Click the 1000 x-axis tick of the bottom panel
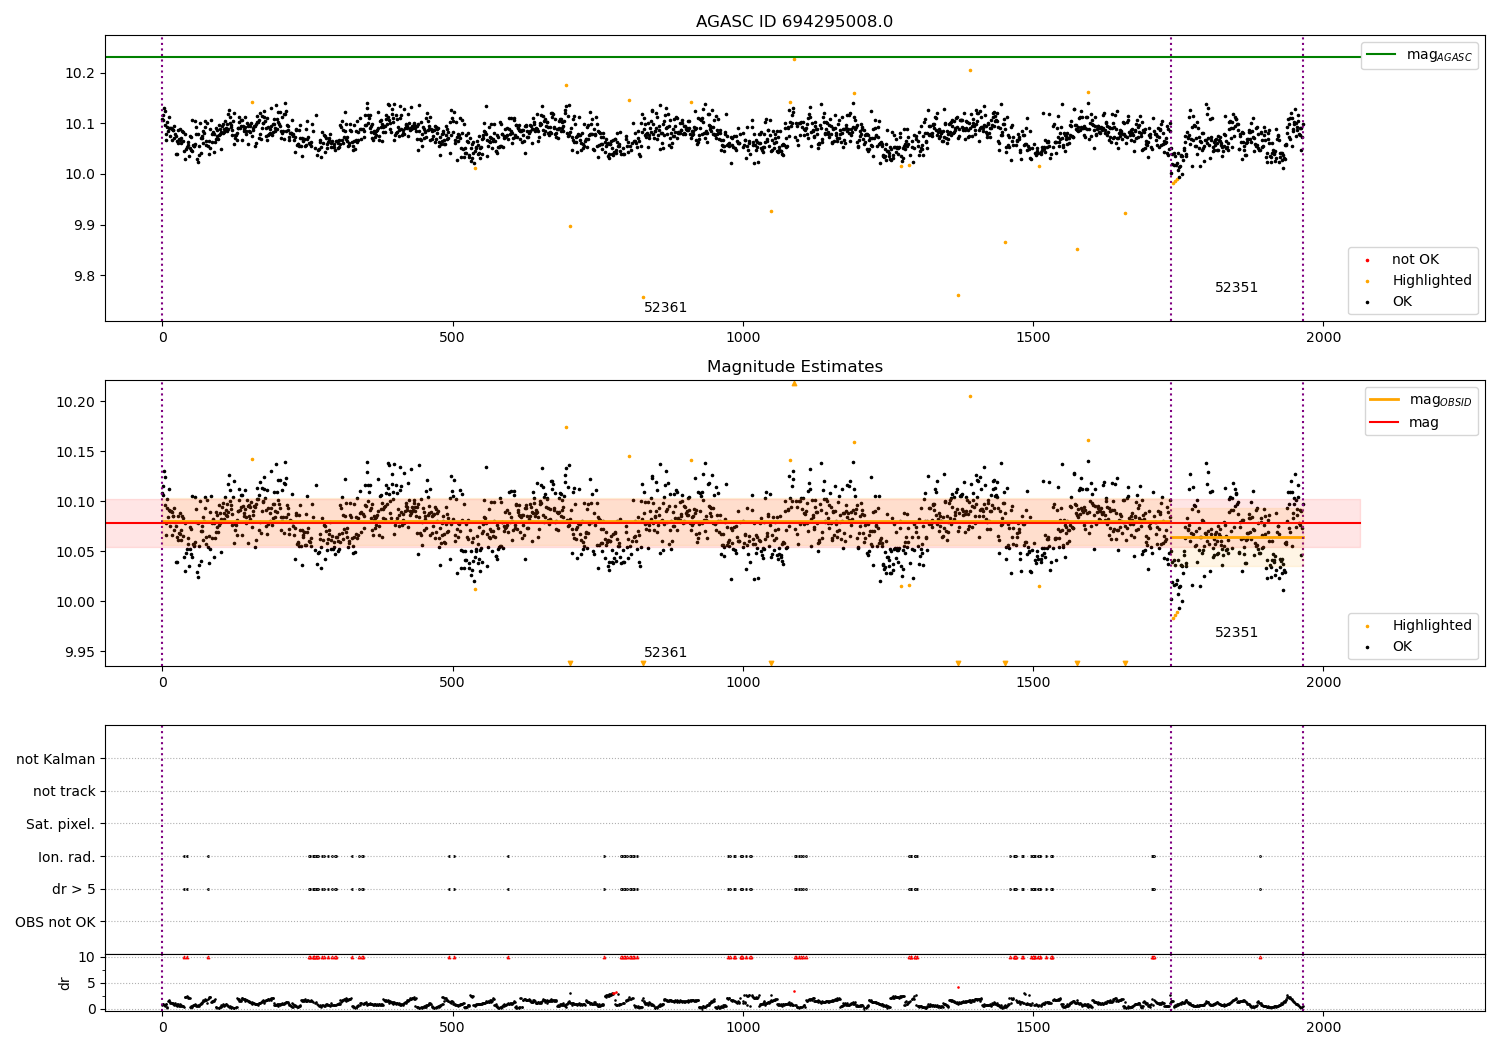This screenshot has width=1500, height=1050. click(743, 1027)
